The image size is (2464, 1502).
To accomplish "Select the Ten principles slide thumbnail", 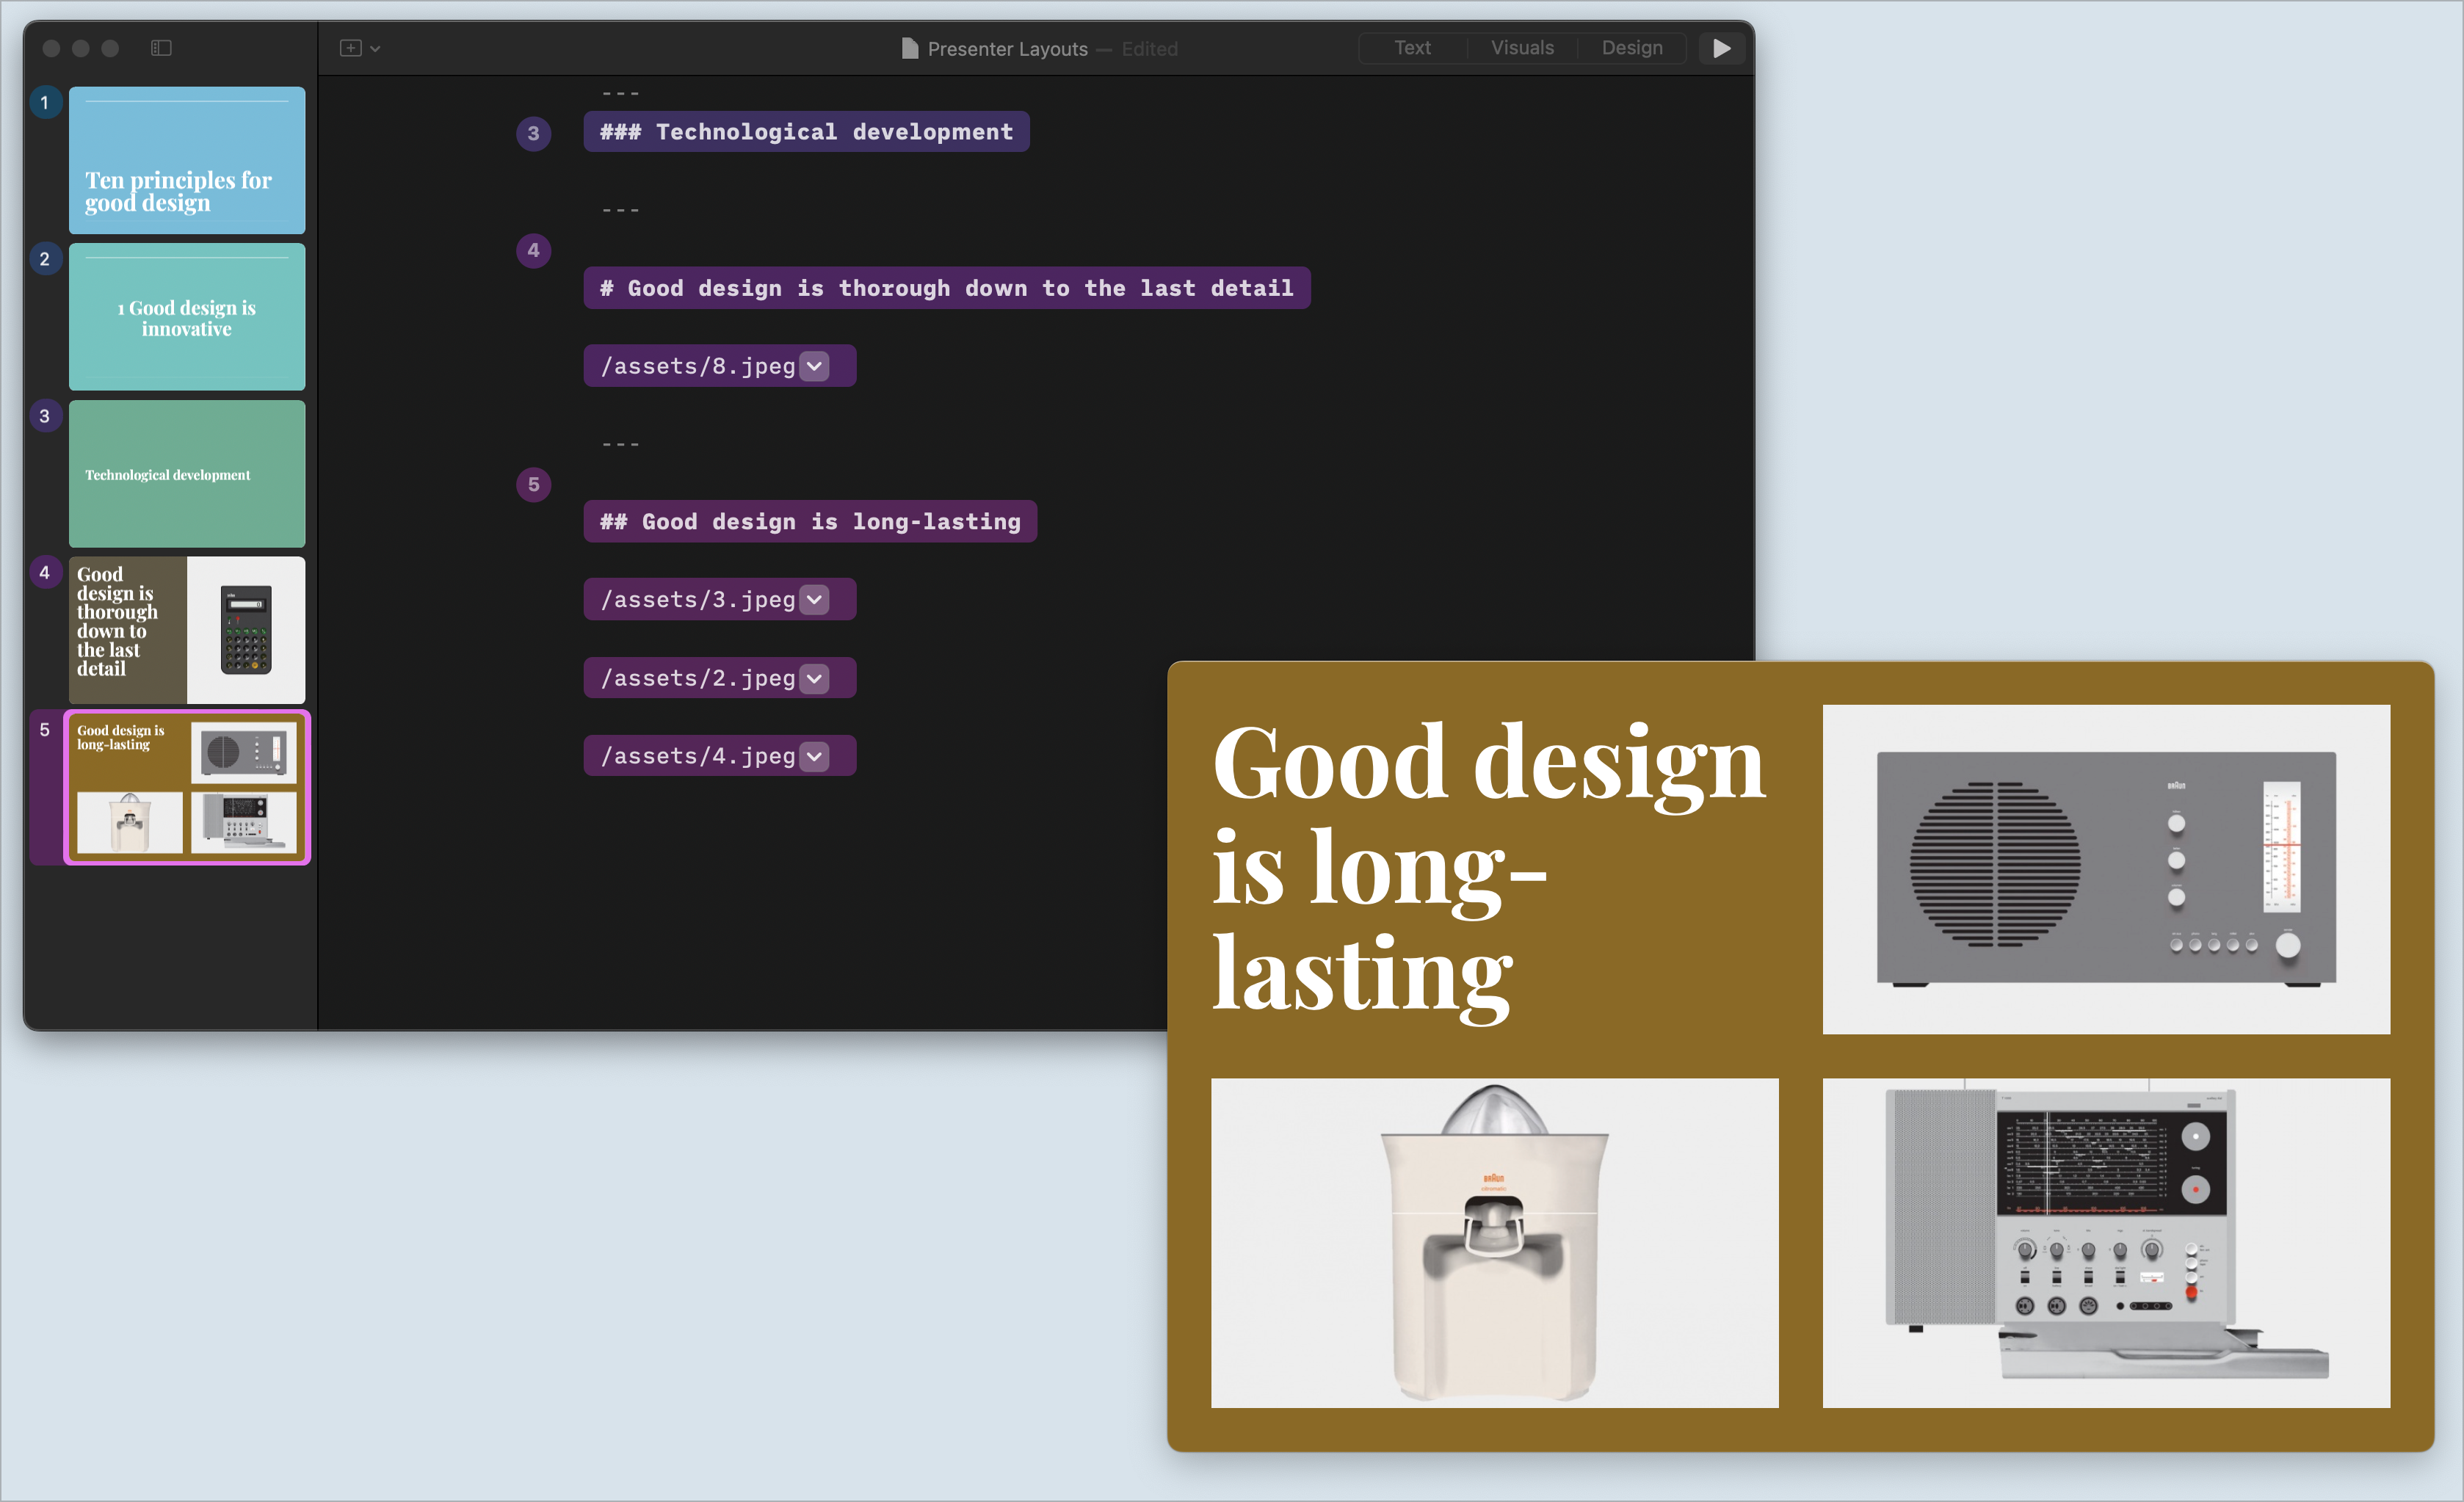I will (x=187, y=160).
